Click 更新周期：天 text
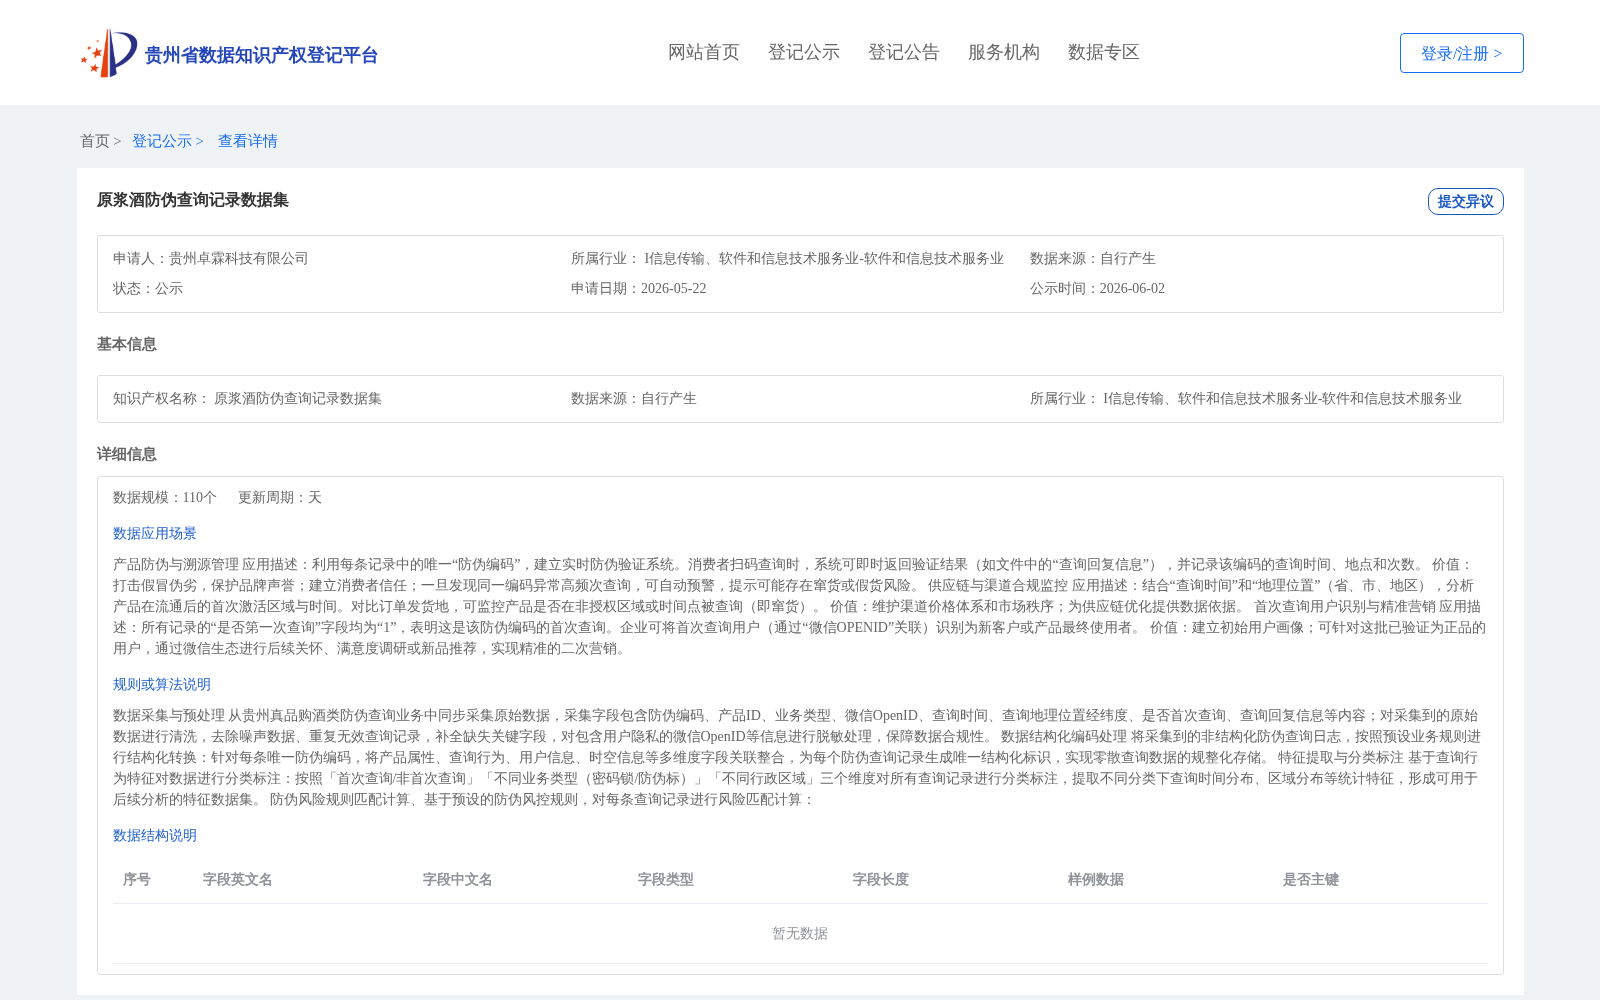The height and width of the screenshot is (1000, 1600). pos(280,497)
